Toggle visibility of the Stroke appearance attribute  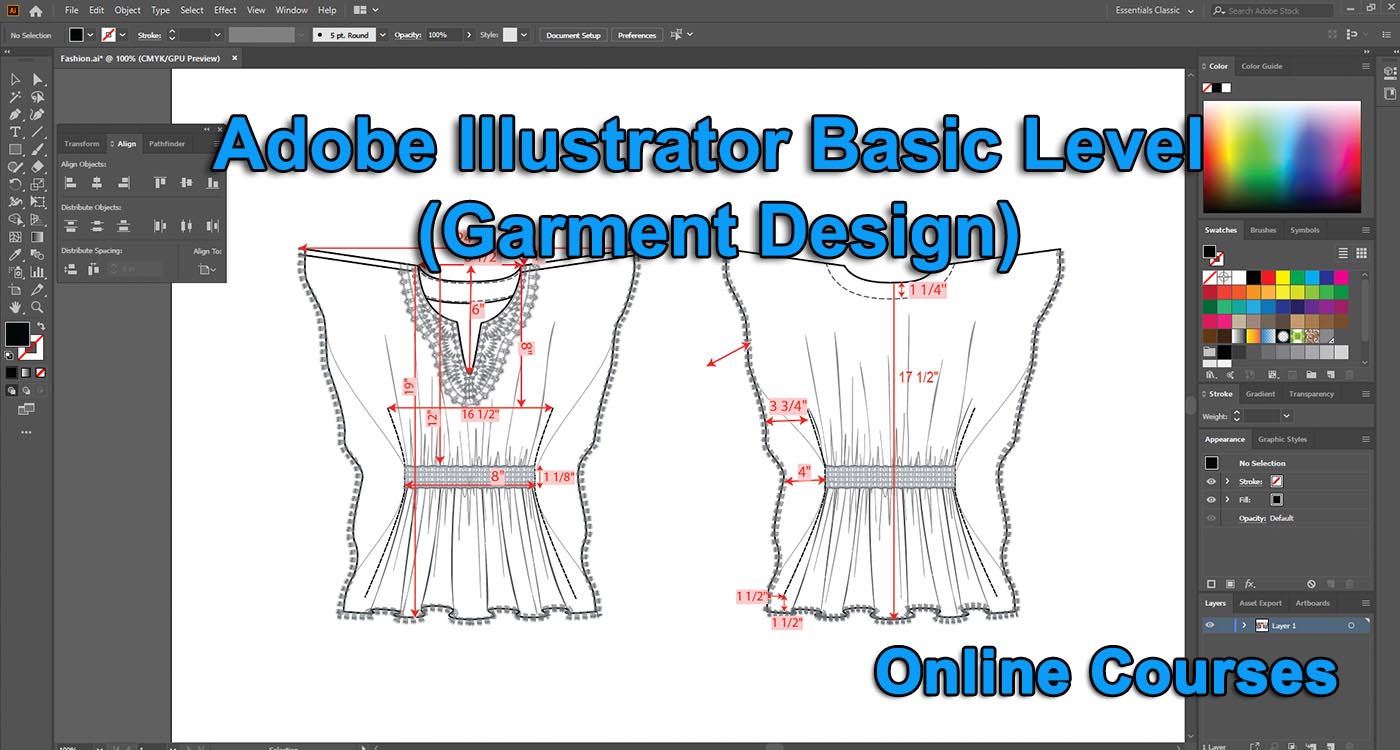pos(1211,481)
